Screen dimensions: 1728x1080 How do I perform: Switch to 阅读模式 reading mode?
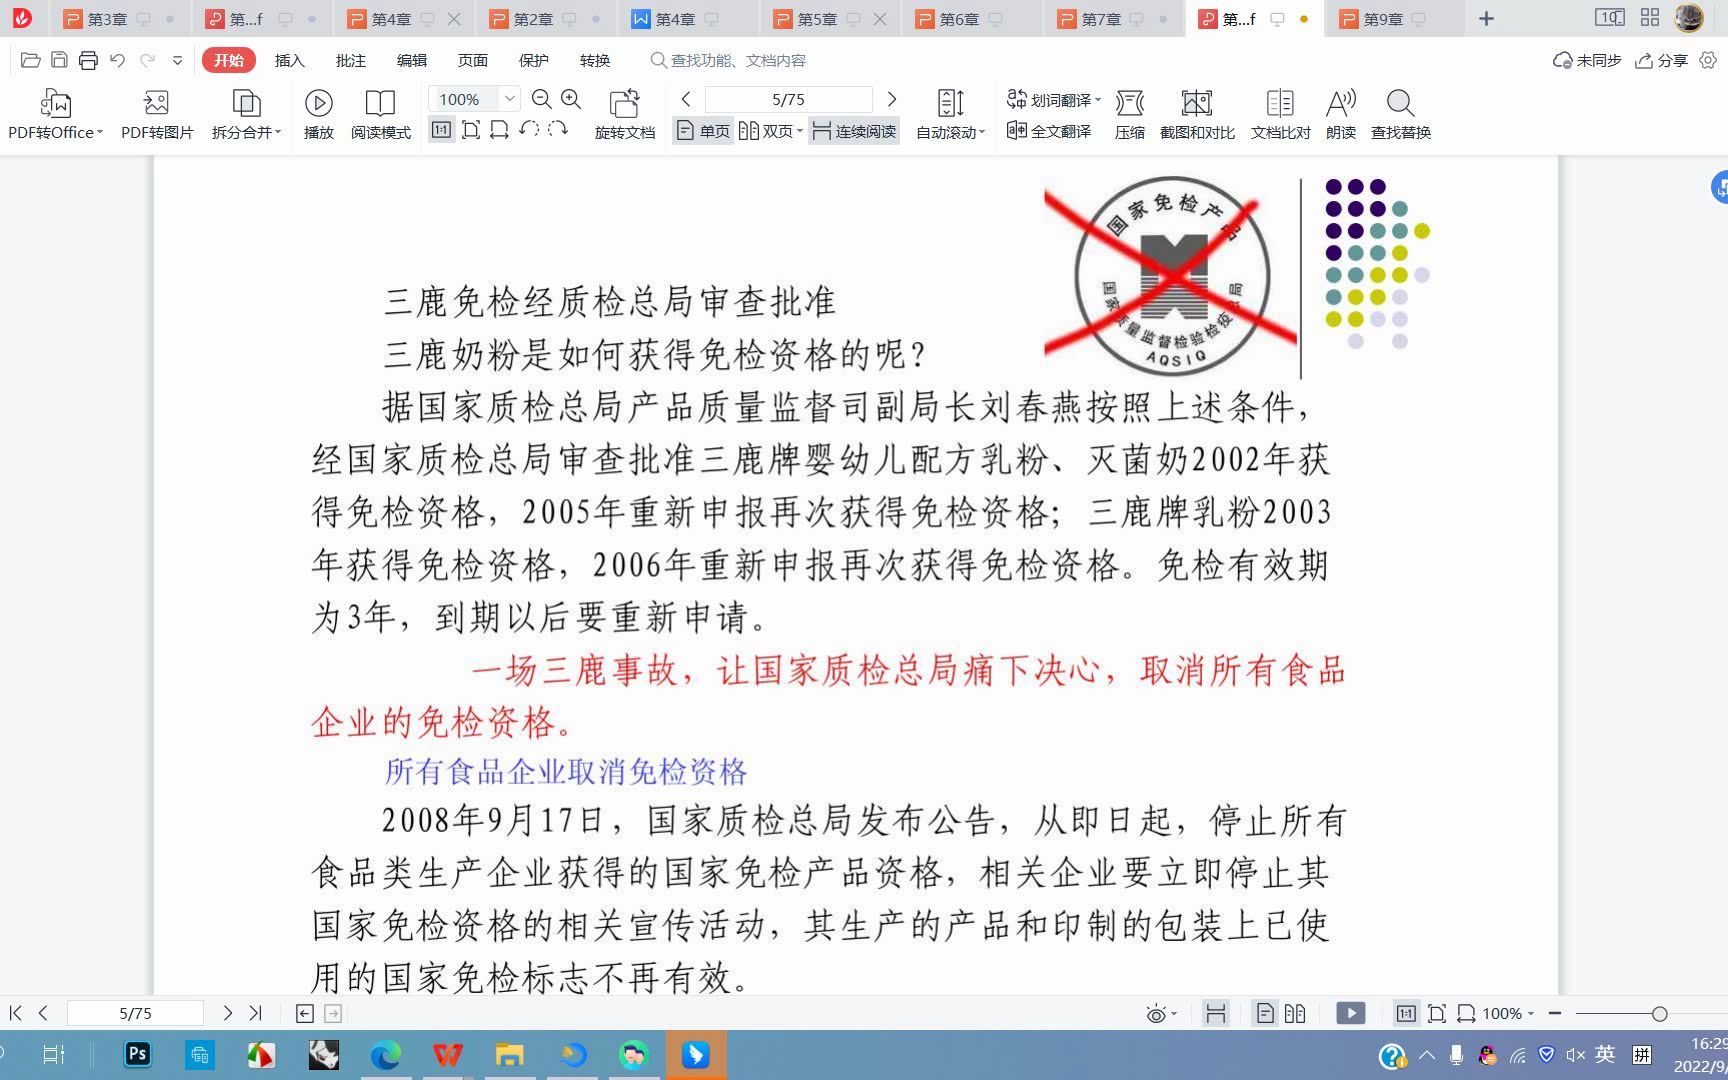[x=380, y=114]
